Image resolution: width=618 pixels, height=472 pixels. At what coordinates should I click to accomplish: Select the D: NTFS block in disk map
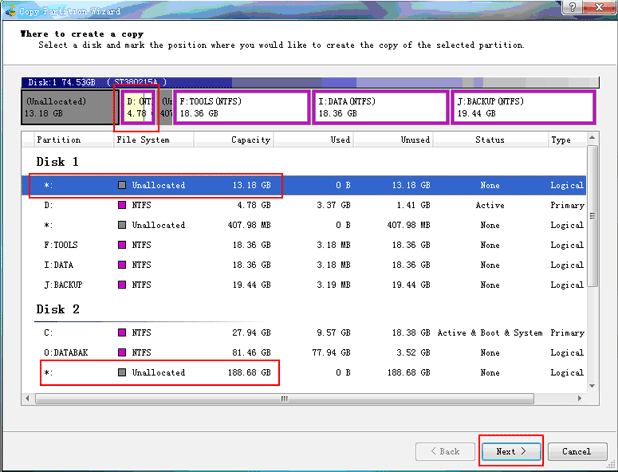pyautogui.click(x=138, y=107)
